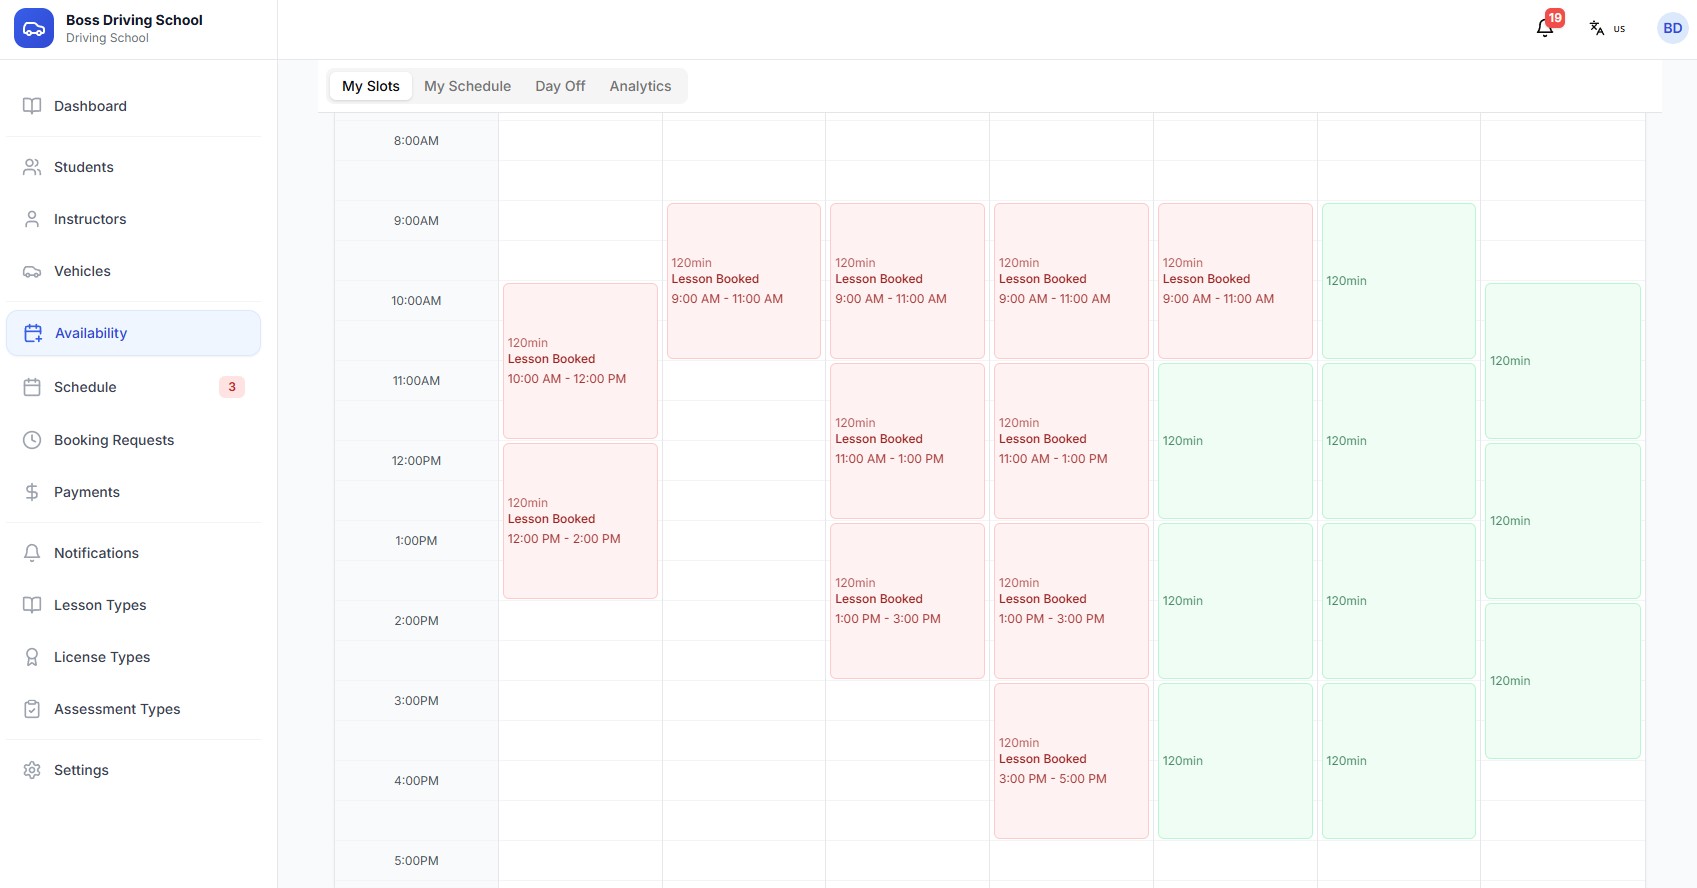Click the booked lesson 10:00 AM - 12:00 PM
Image resolution: width=1697 pixels, height=888 pixels.
(579, 360)
